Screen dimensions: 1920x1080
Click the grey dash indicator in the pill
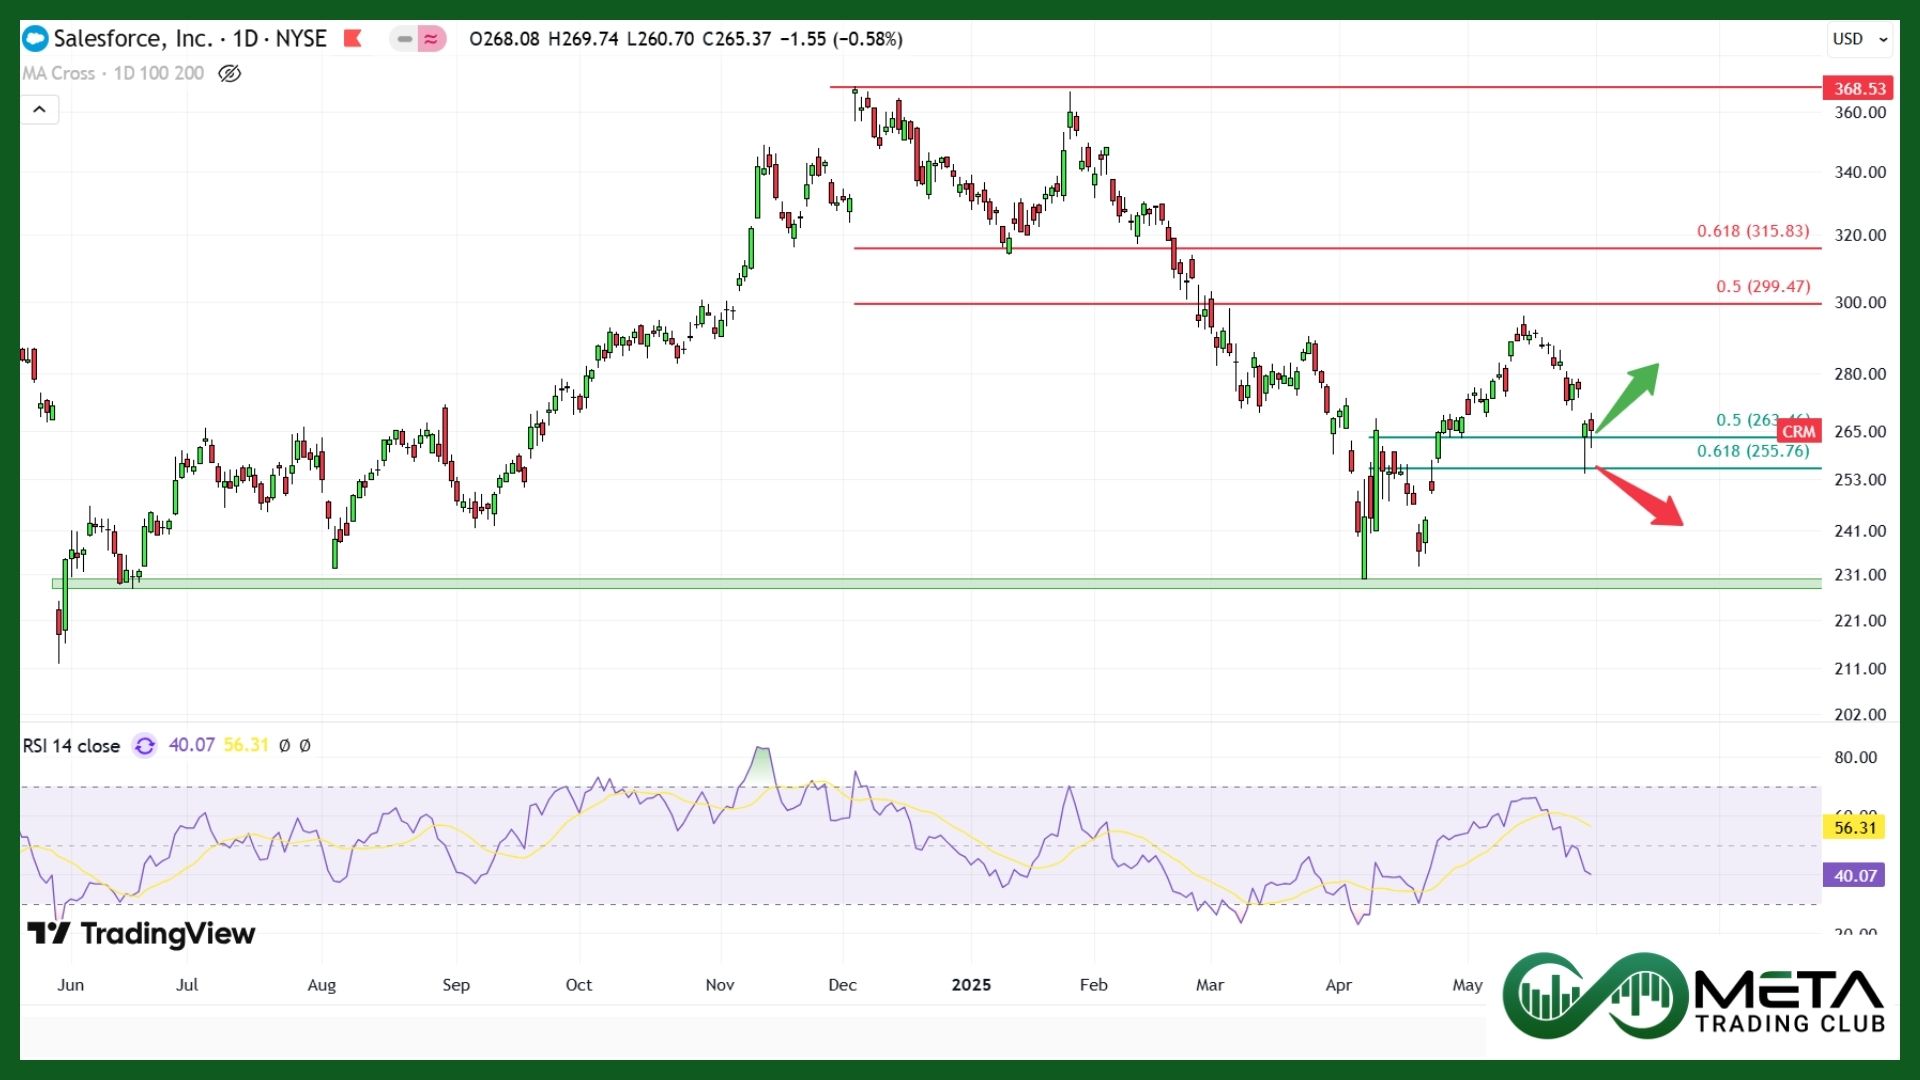[x=405, y=39]
